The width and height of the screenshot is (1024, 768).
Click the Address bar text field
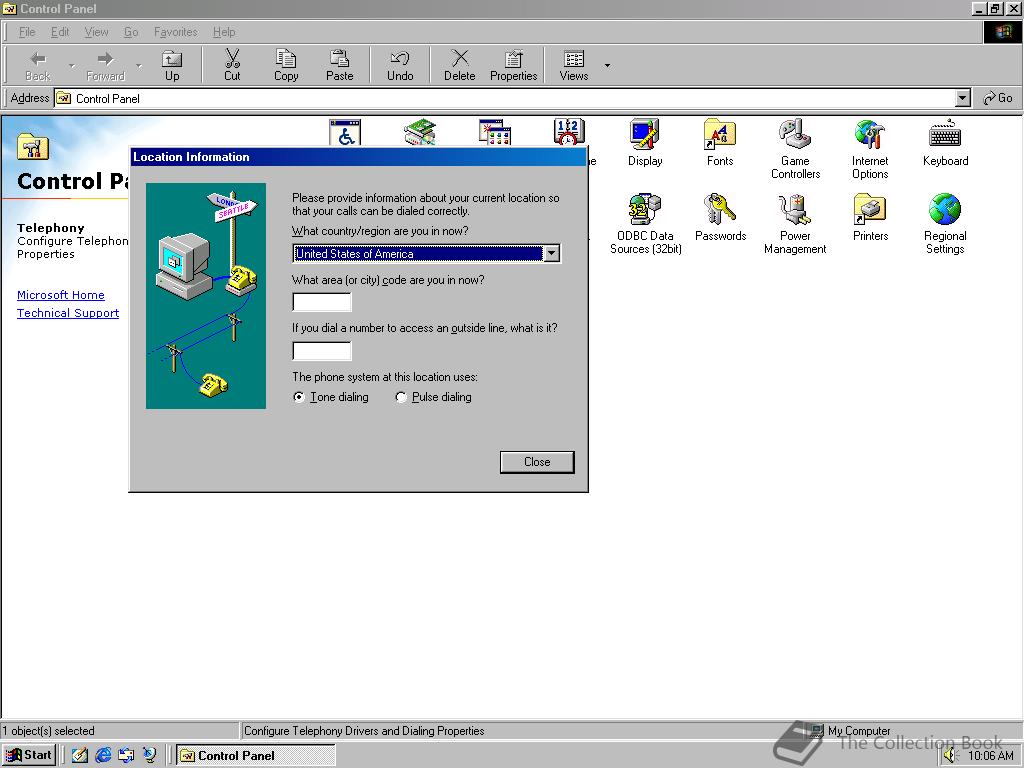pos(505,99)
